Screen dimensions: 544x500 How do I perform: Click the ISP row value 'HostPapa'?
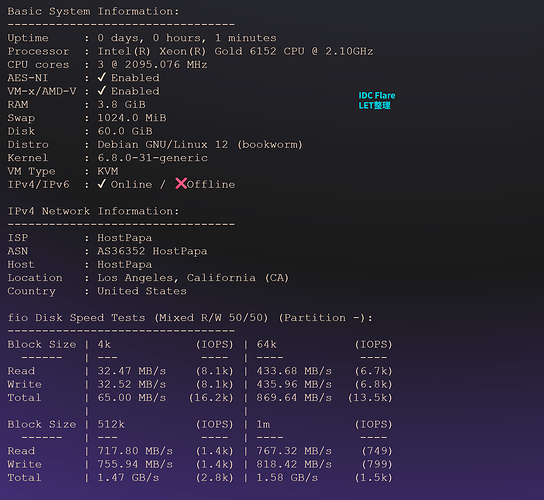point(125,238)
